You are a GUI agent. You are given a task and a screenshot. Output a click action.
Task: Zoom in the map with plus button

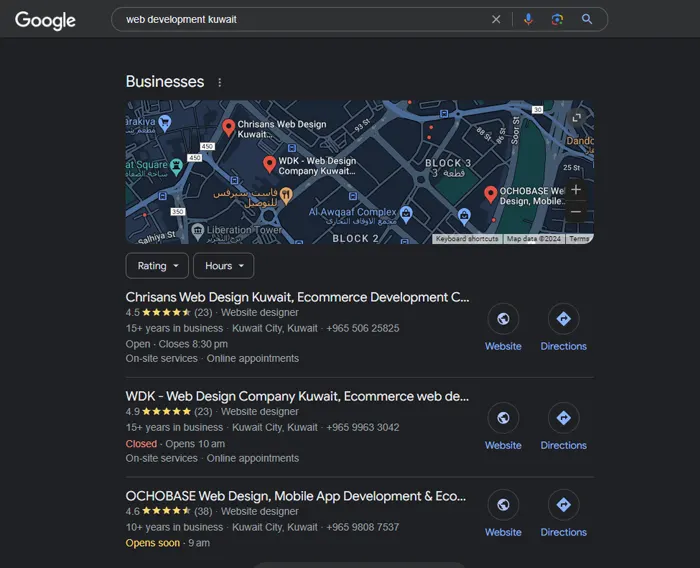(576, 189)
